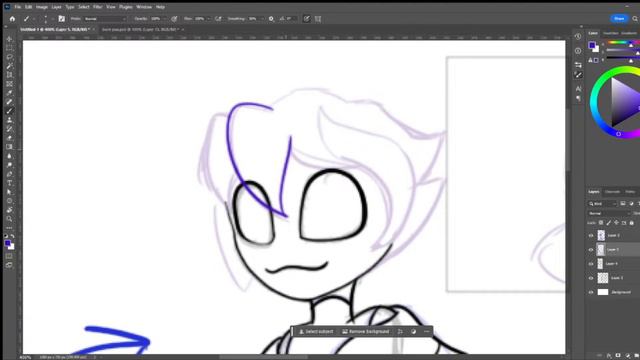The width and height of the screenshot is (640, 360).
Task: Select the Pen tool
Action: point(9,174)
